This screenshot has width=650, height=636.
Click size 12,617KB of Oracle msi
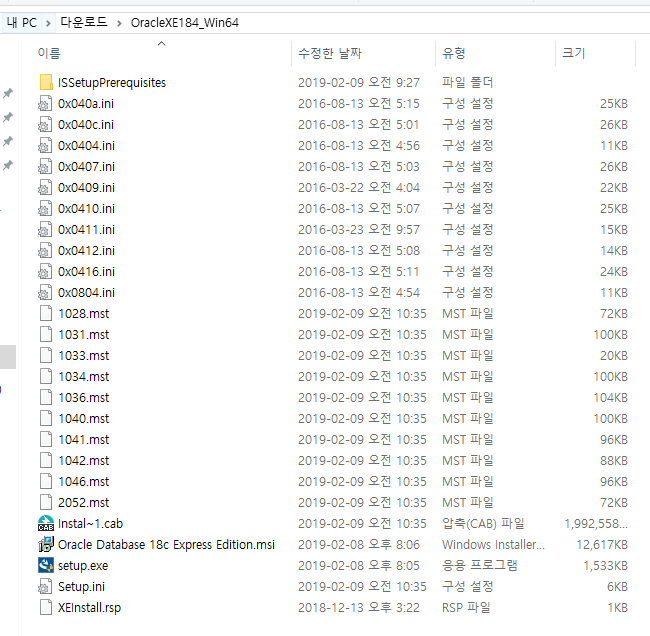[602, 544]
